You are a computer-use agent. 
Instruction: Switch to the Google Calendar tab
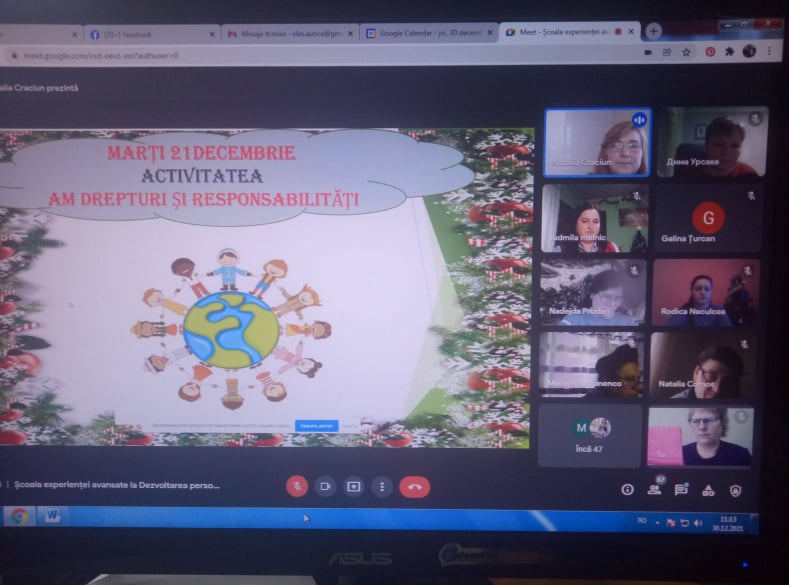coord(430,33)
